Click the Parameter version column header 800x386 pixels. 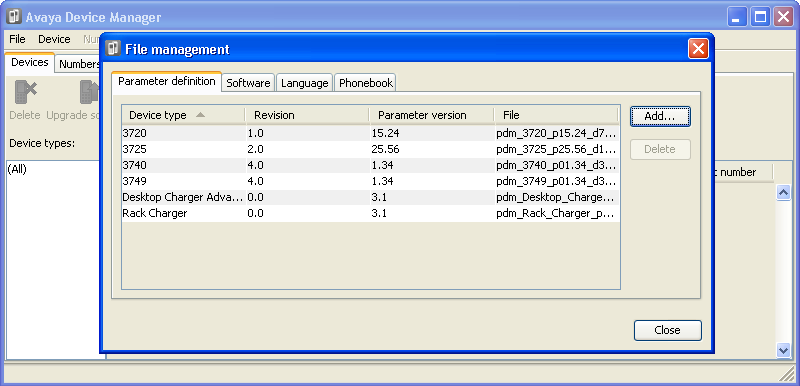(x=431, y=115)
